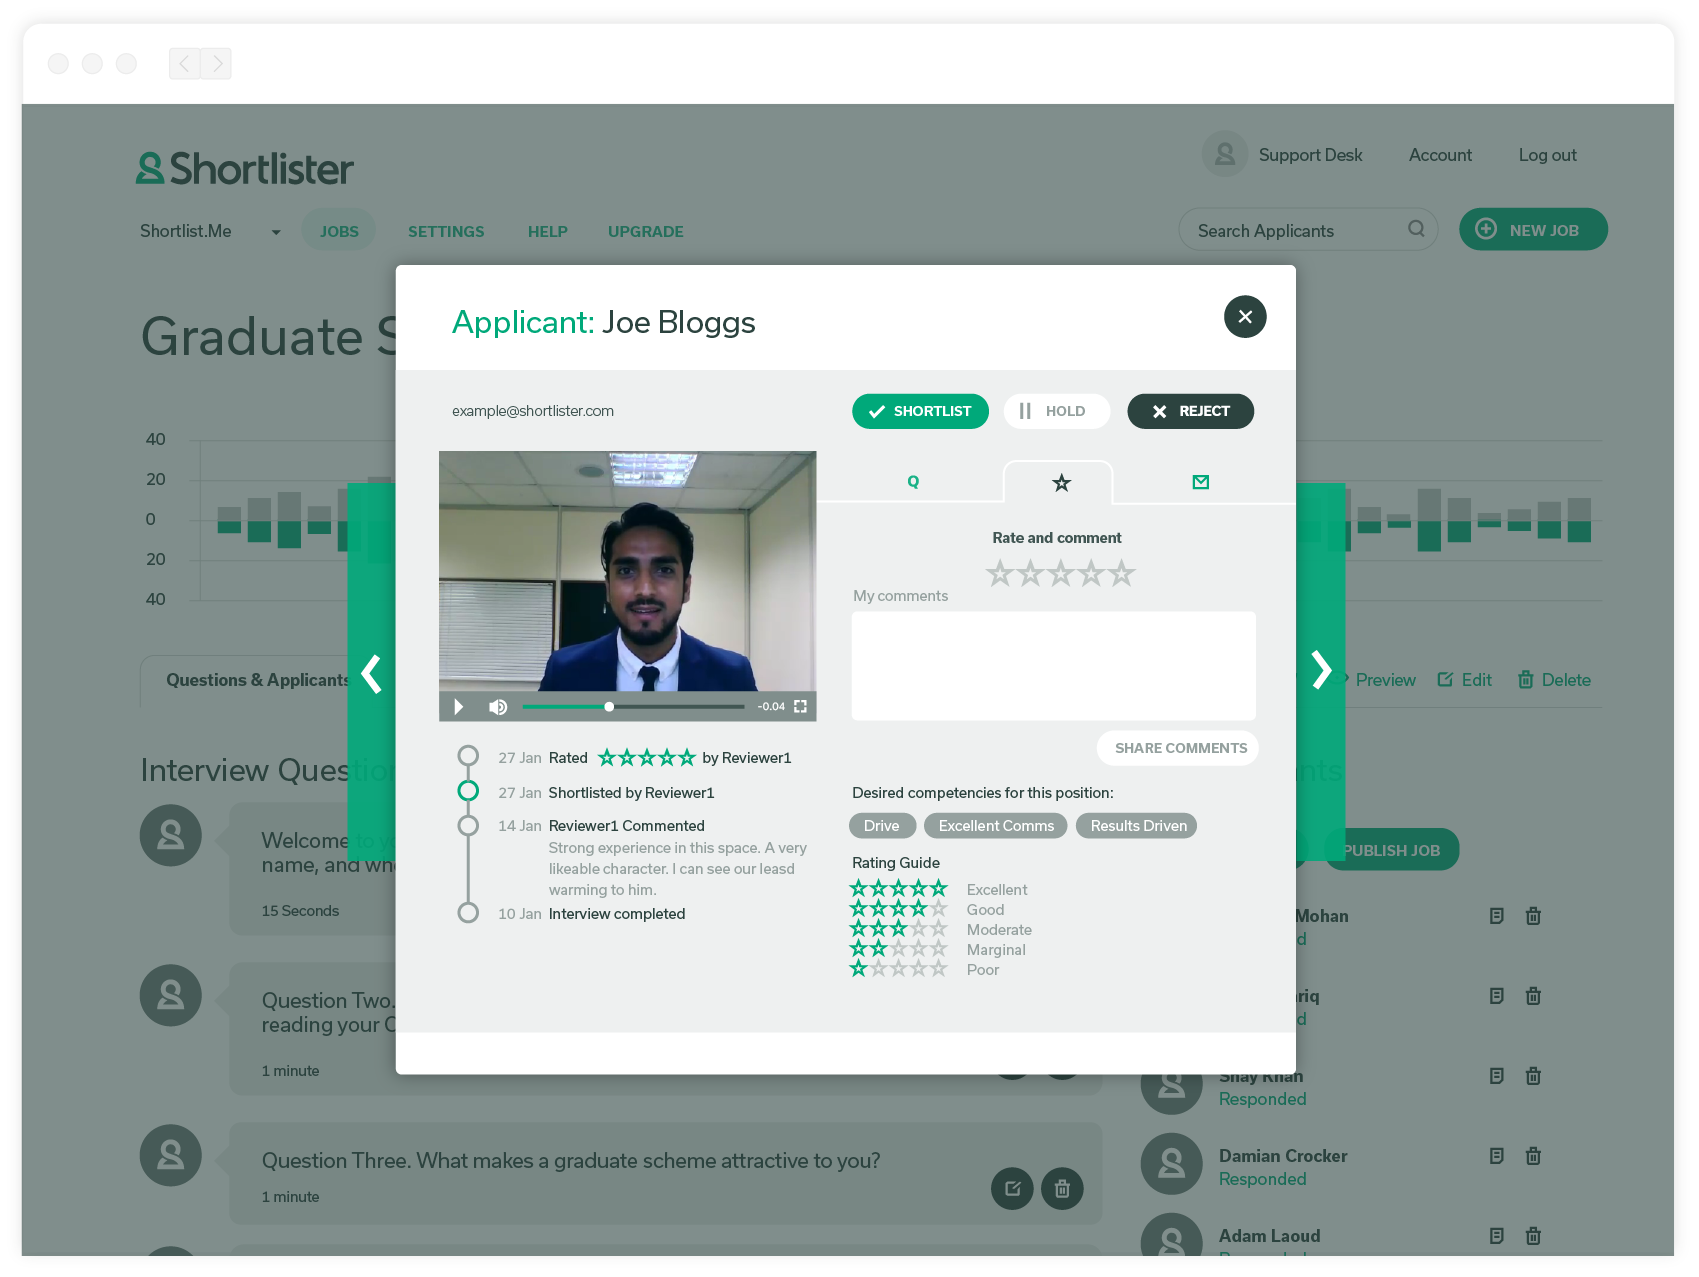Click inside the My comments text box
The image size is (1699, 1277).
[1053, 666]
